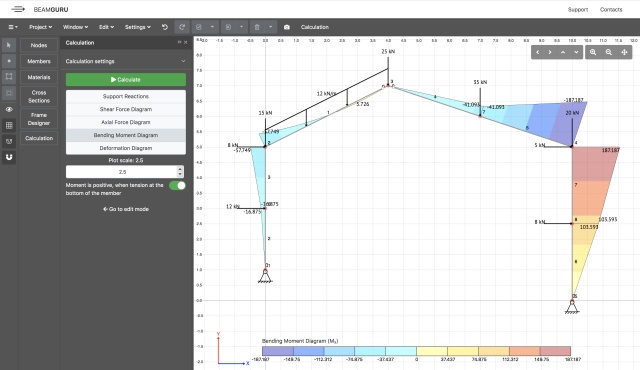Select the pointer cursor tool in sidebar

9,45
